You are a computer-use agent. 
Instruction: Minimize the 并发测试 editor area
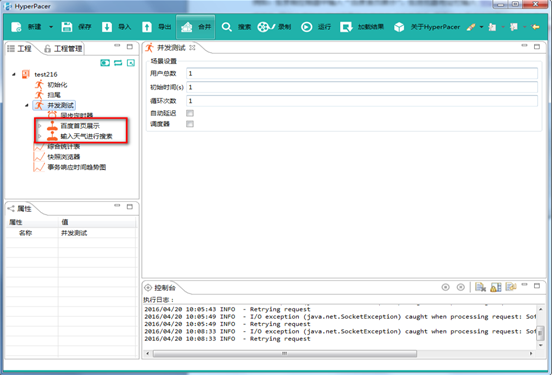[x=525, y=46]
